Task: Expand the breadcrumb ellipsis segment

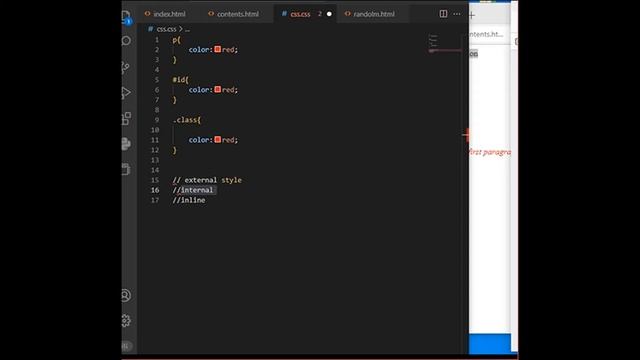Action: pos(187,29)
